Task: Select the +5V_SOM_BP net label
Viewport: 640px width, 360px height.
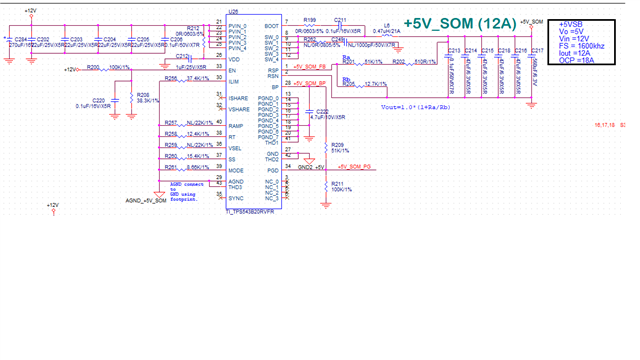Action: click(309, 83)
